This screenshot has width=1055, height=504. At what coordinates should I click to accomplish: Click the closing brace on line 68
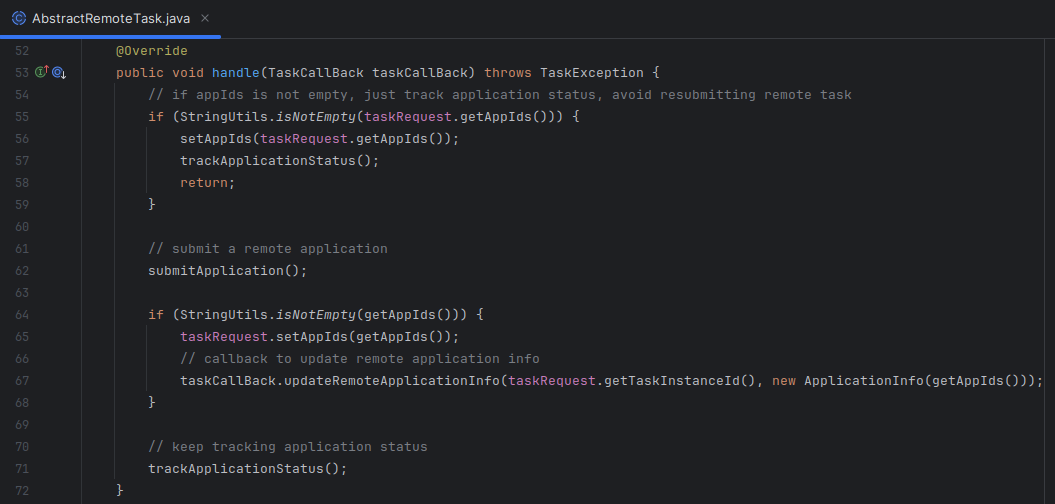(x=152, y=402)
